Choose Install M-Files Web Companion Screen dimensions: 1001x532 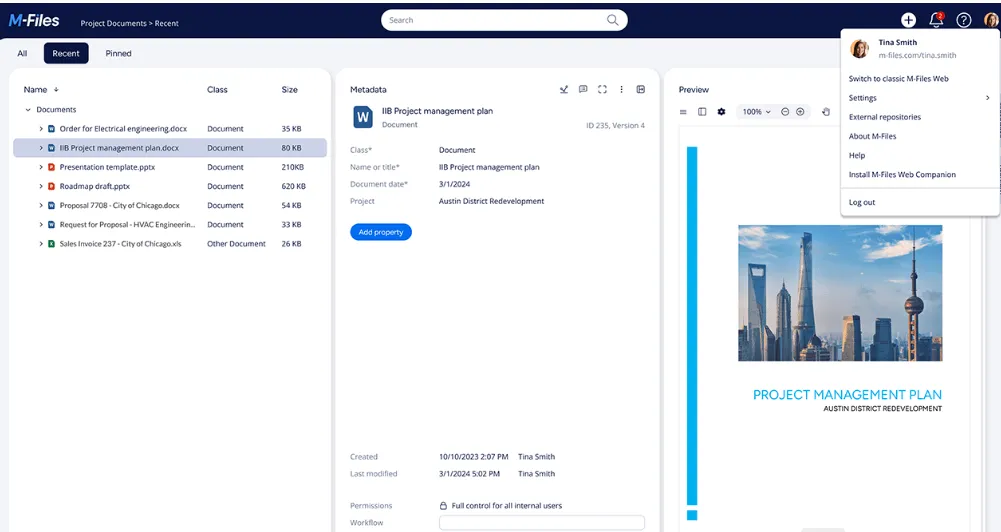pyautogui.click(x=902, y=174)
